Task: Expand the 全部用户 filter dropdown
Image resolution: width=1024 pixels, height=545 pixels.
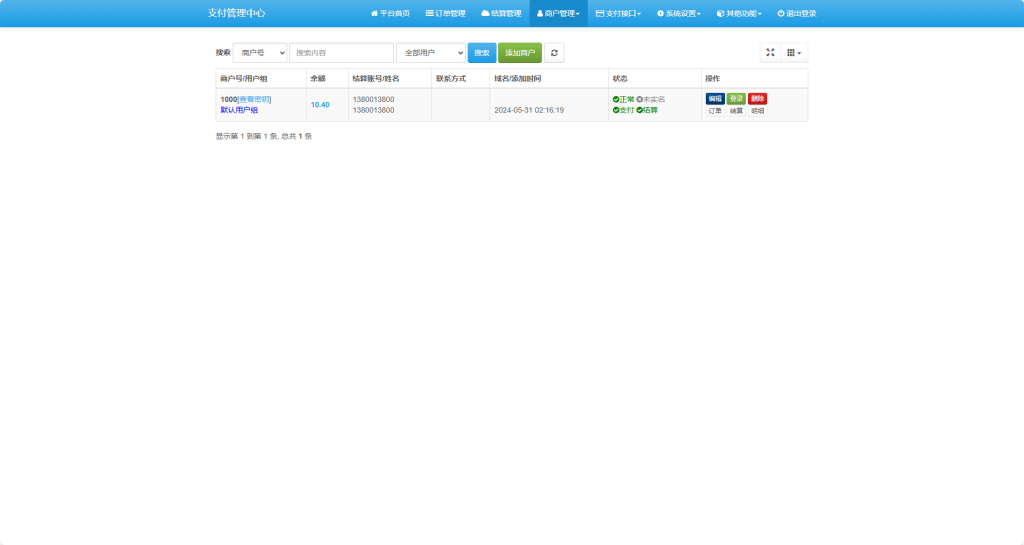Action: coord(430,53)
